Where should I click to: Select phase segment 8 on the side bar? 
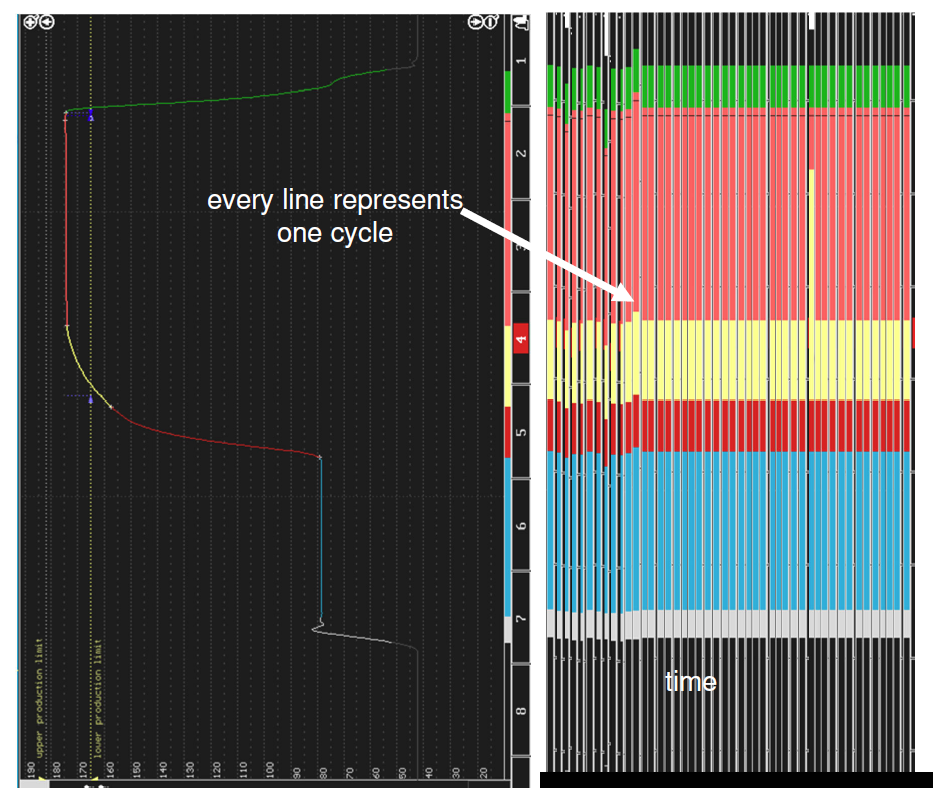coord(521,711)
